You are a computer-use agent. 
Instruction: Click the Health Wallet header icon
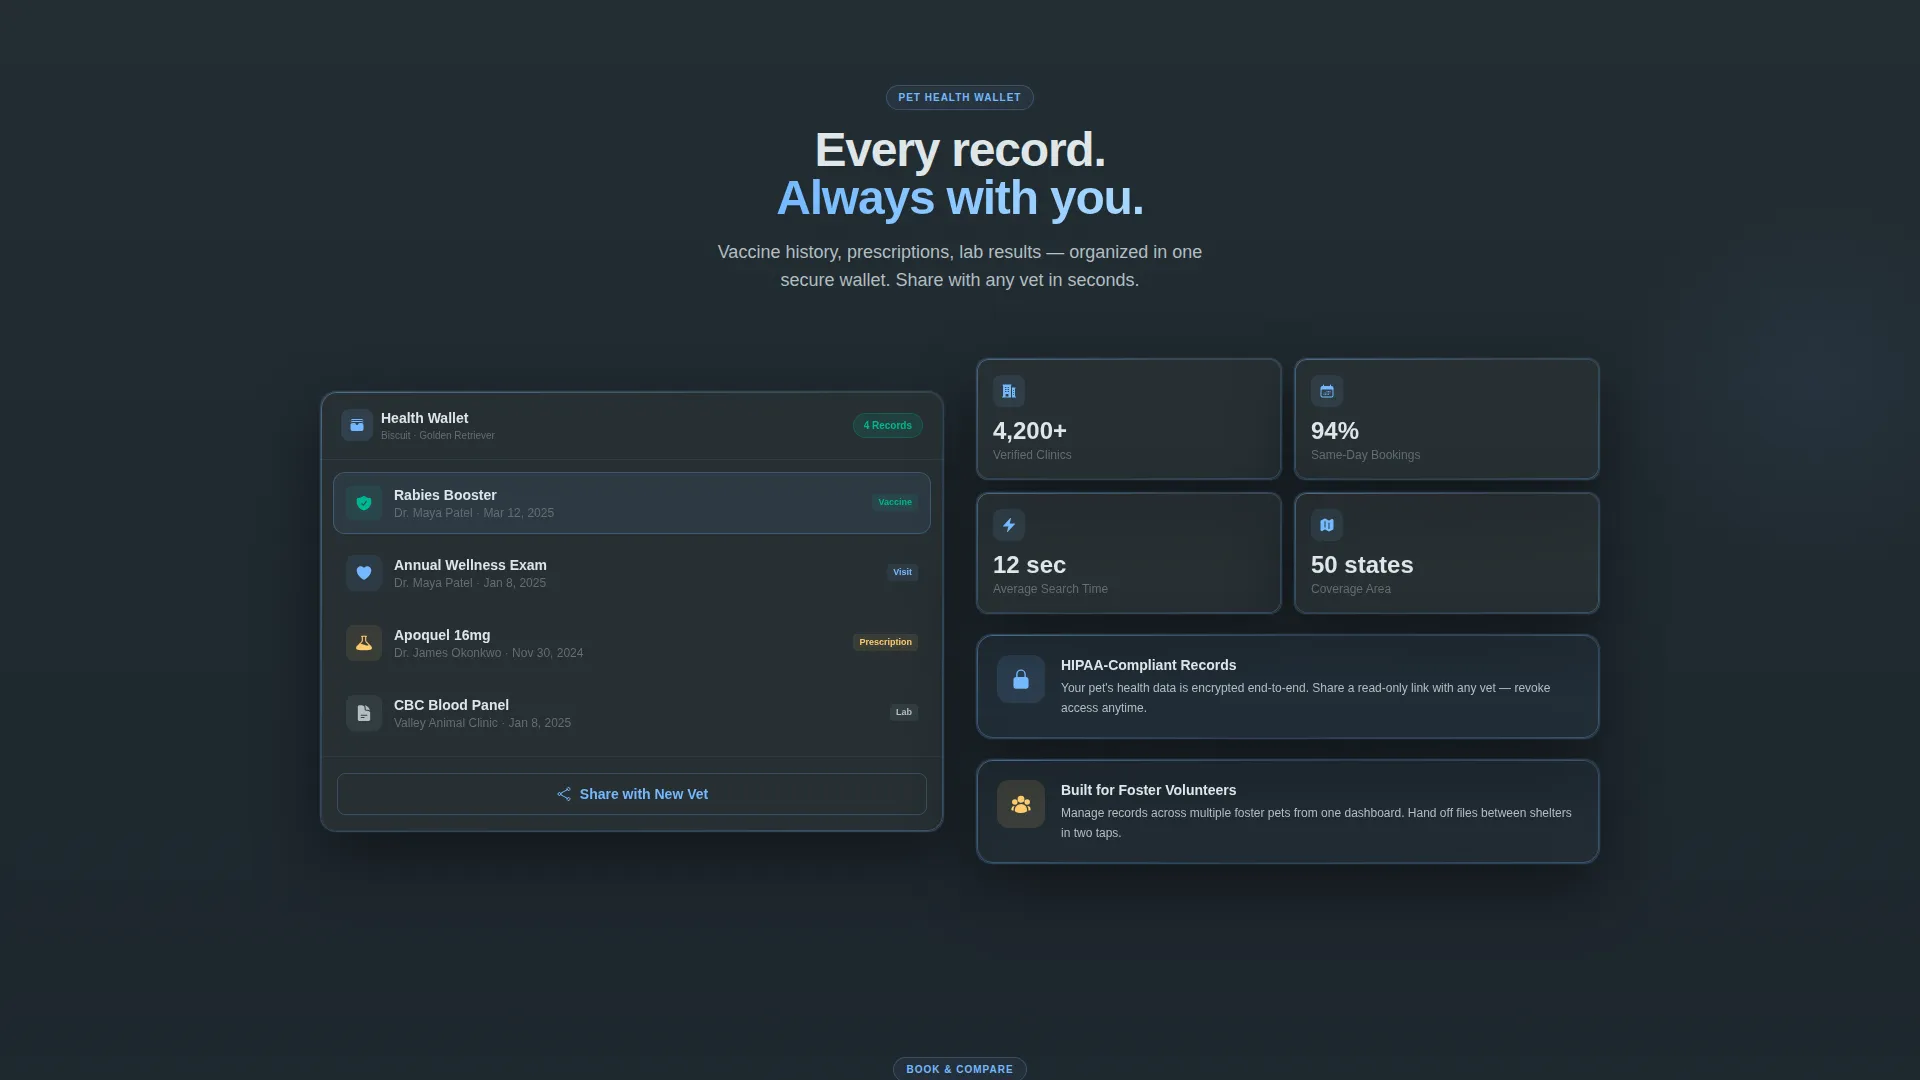point(357,425)
